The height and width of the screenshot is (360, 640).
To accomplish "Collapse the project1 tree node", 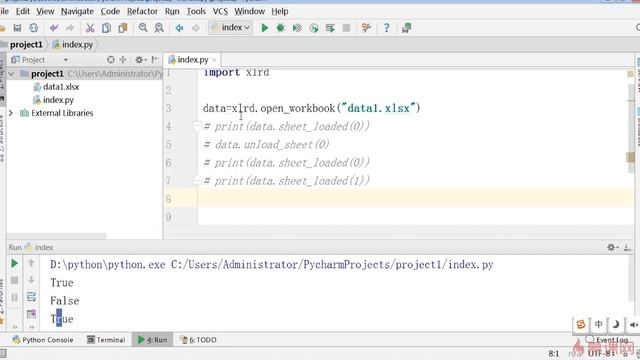I will point(11,74).
